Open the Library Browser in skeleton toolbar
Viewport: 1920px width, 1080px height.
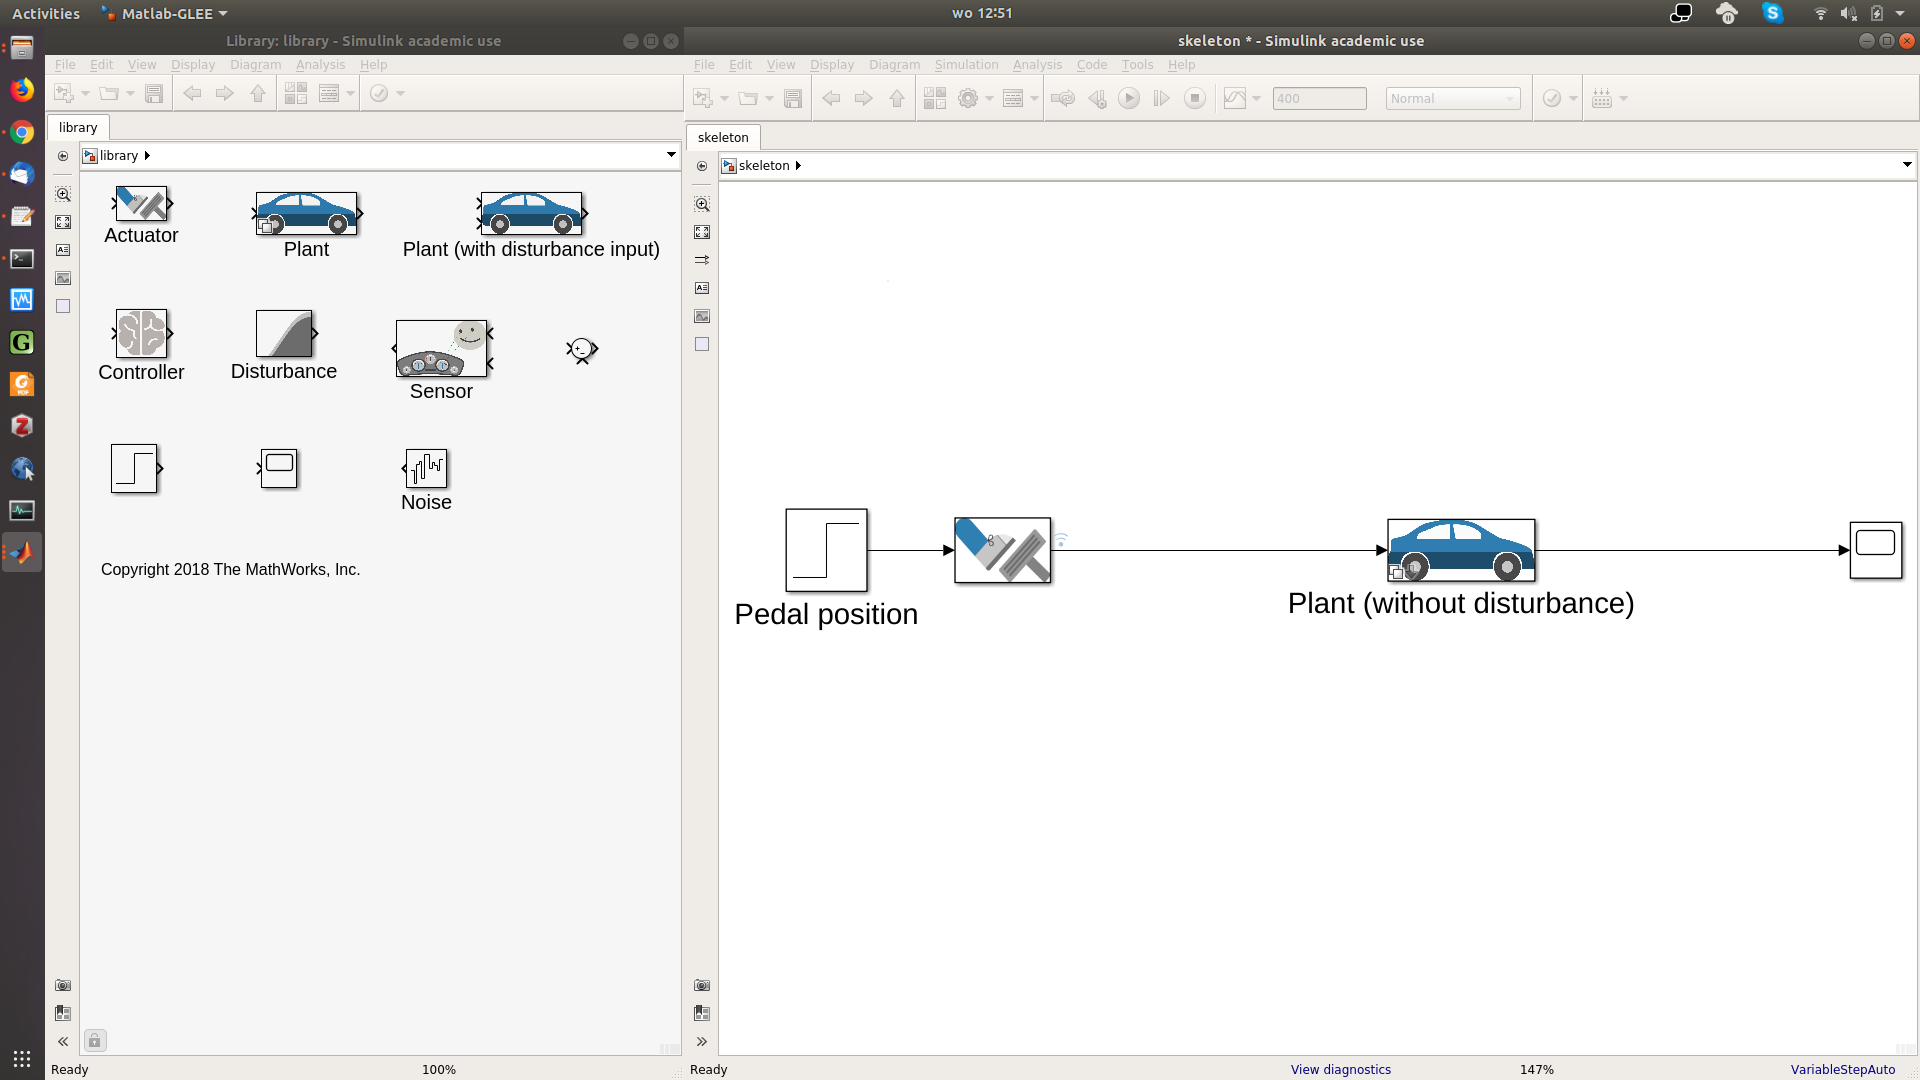pos(935,98)
